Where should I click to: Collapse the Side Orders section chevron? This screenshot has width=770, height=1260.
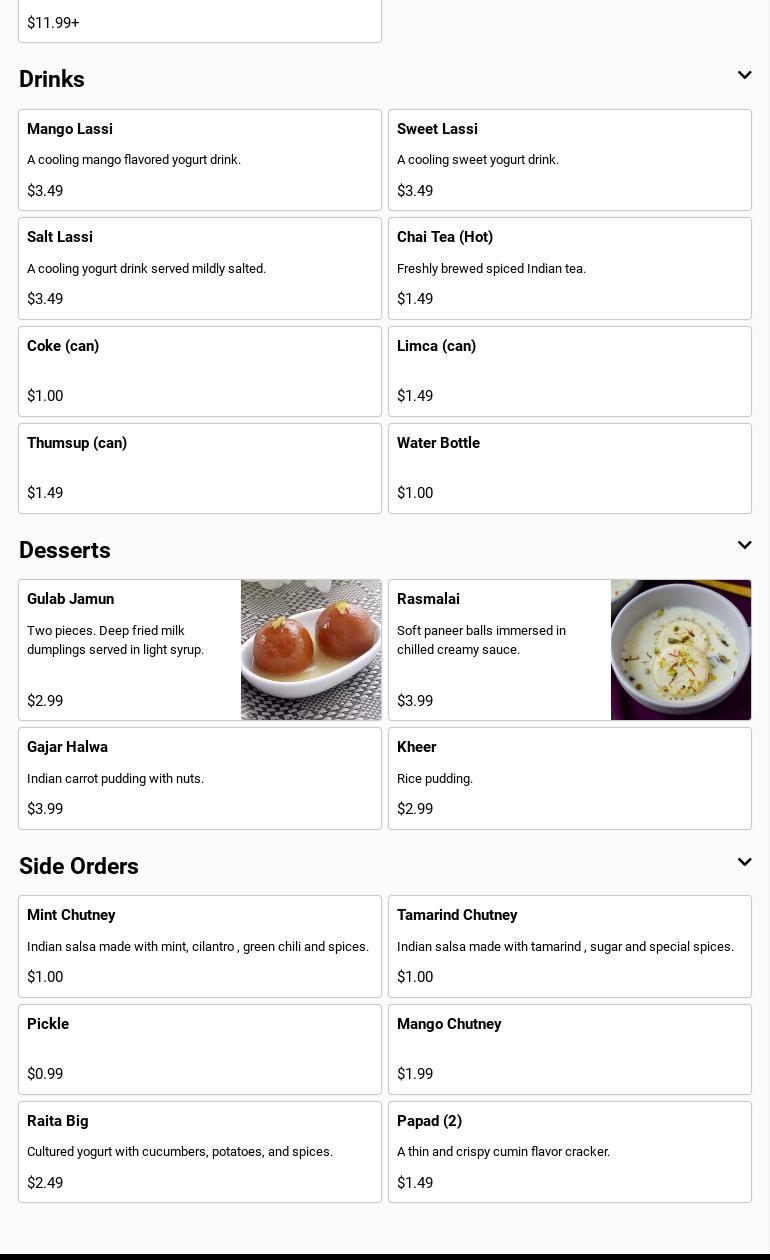click(744, 862)
